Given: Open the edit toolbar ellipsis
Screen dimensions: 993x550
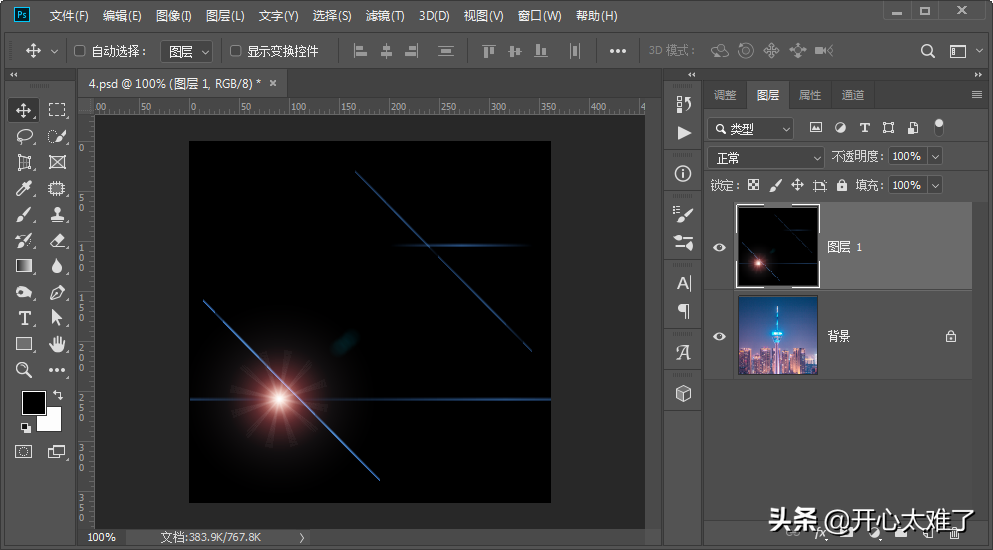Looking at the screenshot, I should click(x=57, y=370).
